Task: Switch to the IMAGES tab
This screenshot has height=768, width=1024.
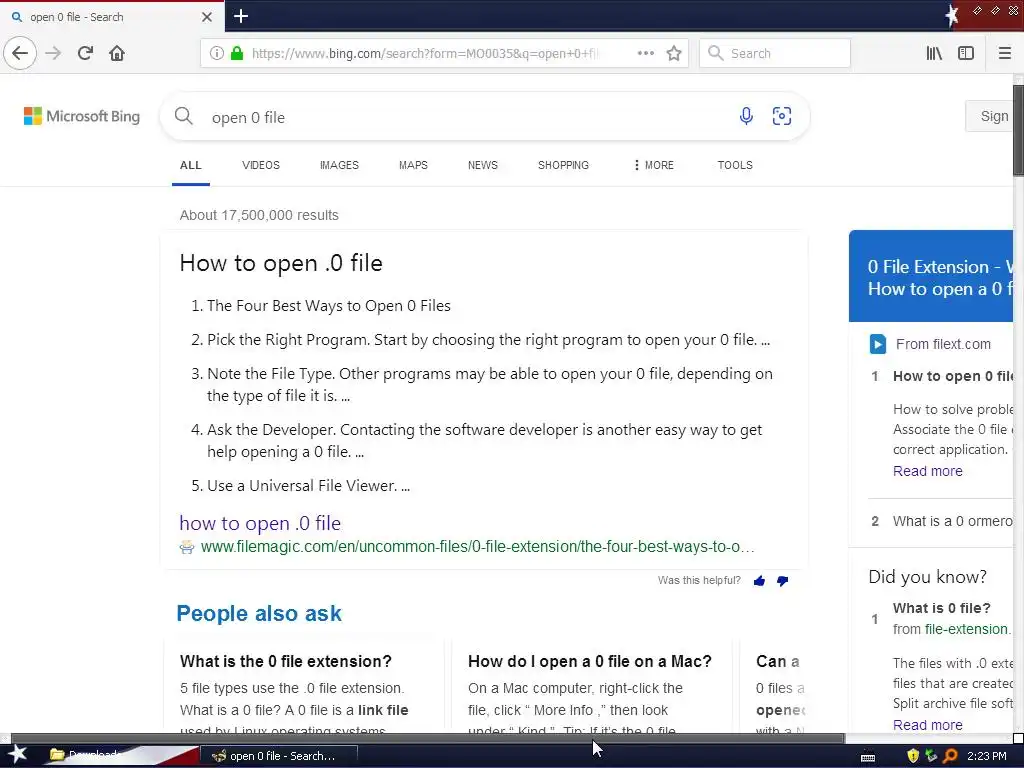Action: click(339, 165)
